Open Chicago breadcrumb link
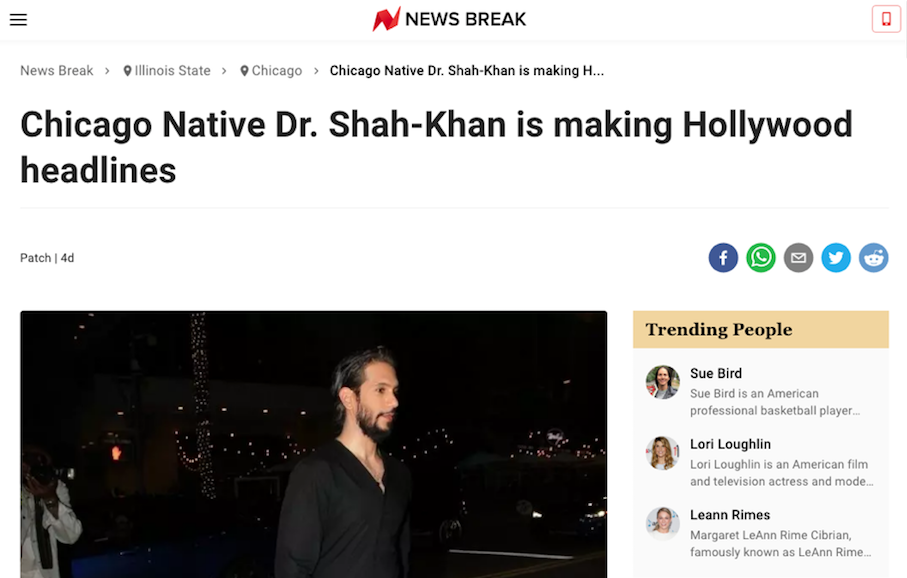The width and height of the screenshot is (907, 578). click(x=271, y=71)
